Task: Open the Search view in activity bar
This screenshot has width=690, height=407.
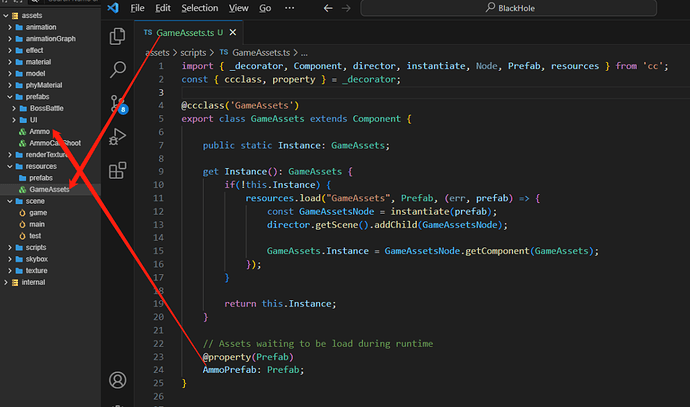Action: pyautogui.click(x=118, y=70)
